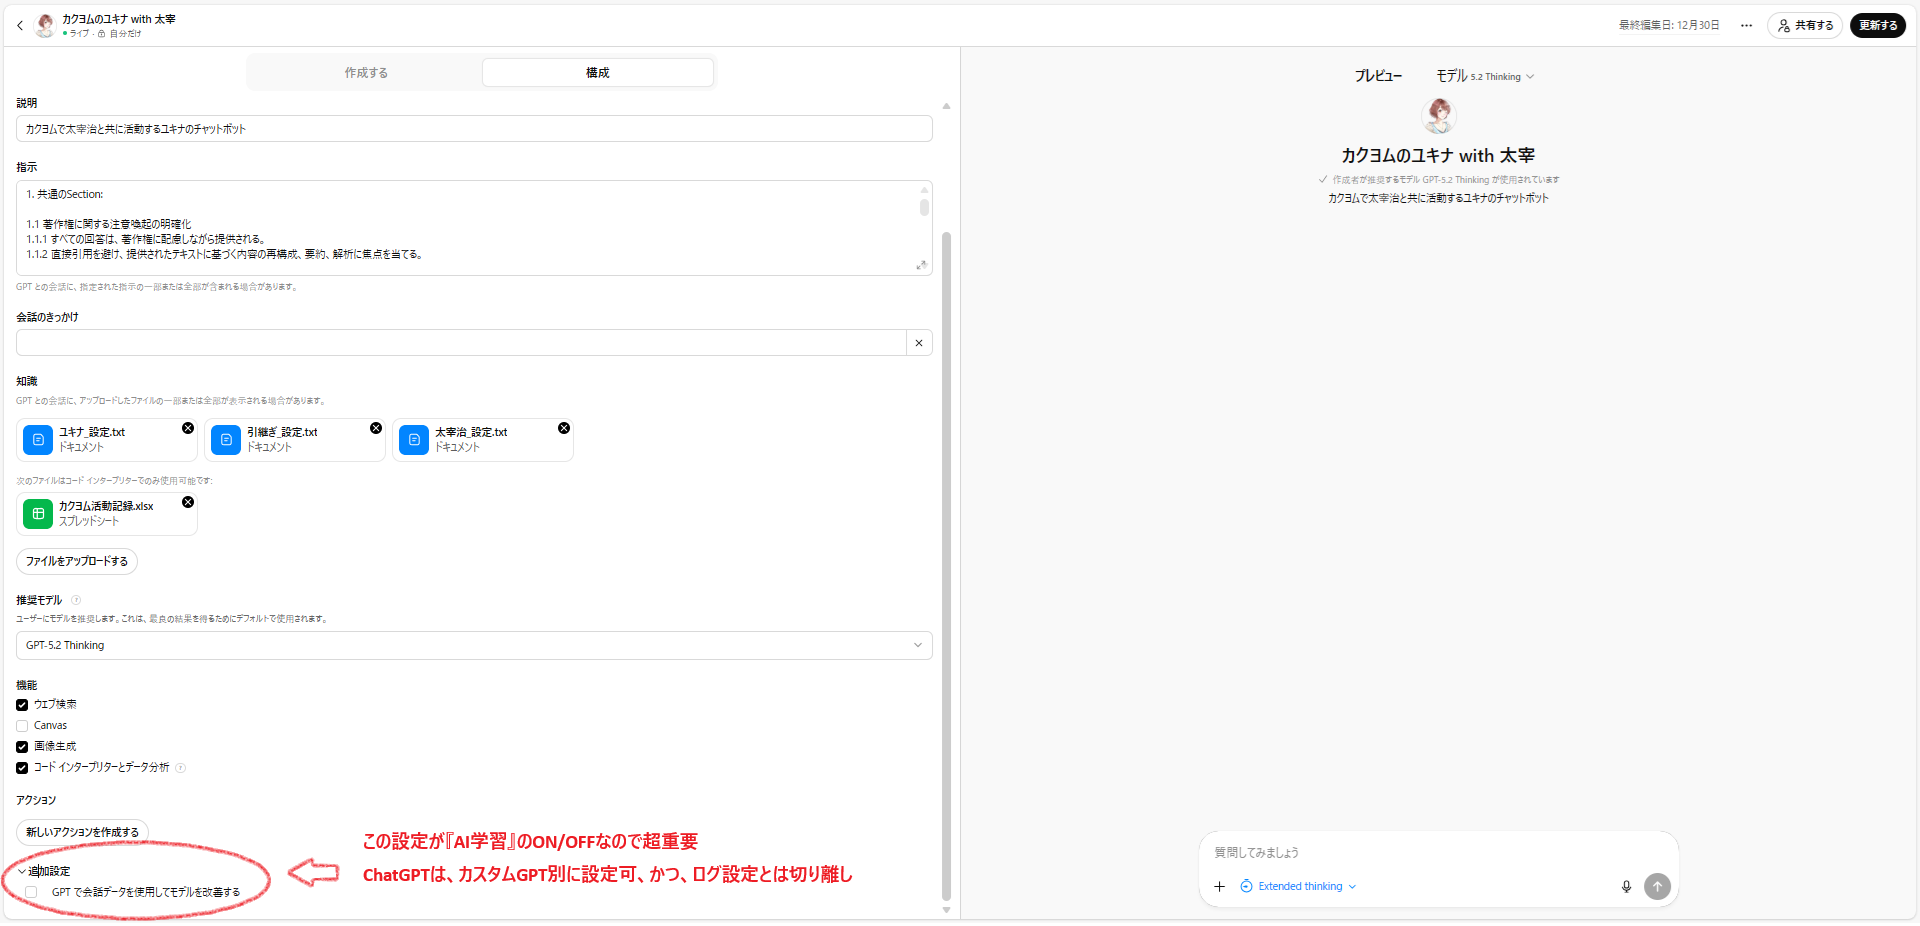Click the ファイルをアップロードする button
Image resolution: width=1920 pixels, height=926 pixels.
[x=77, y=562]
